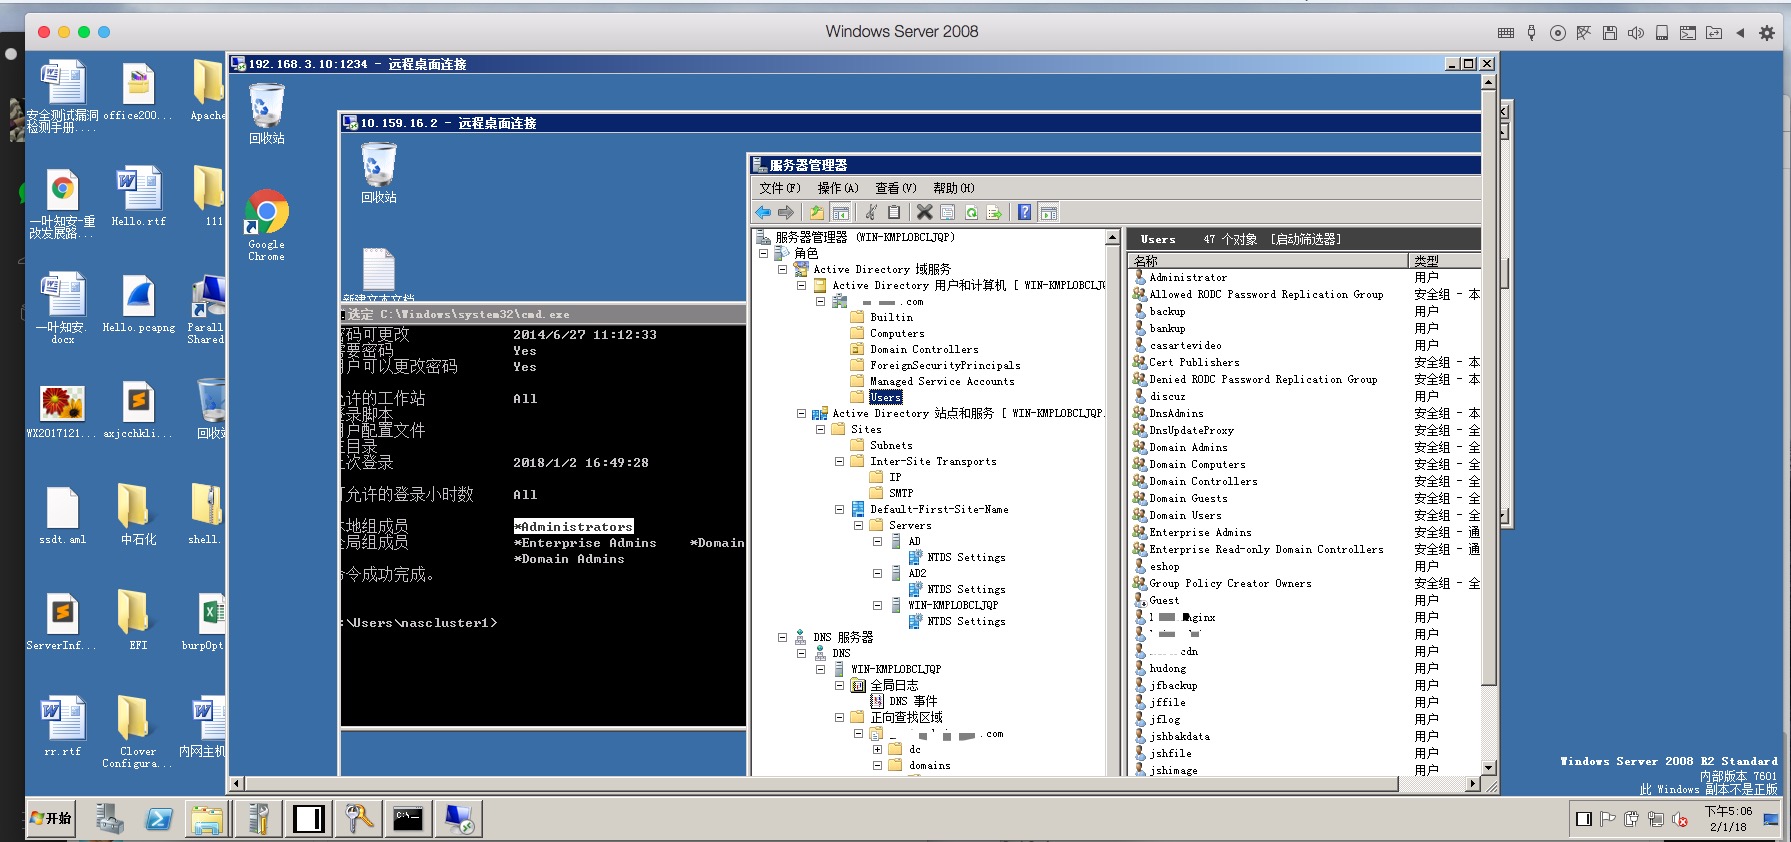Select NTDS Settings under AD server
Viewport: 1791px width, 842px height.
click(966, 558)
